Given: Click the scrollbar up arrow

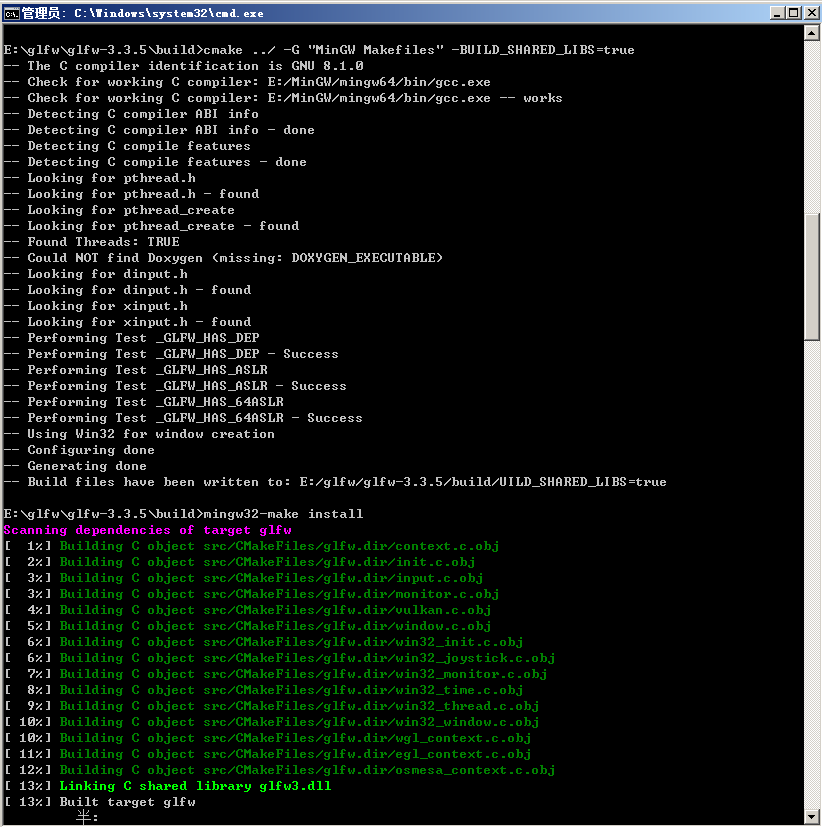Looking at the screenshot, I should [x=812, y=33].
